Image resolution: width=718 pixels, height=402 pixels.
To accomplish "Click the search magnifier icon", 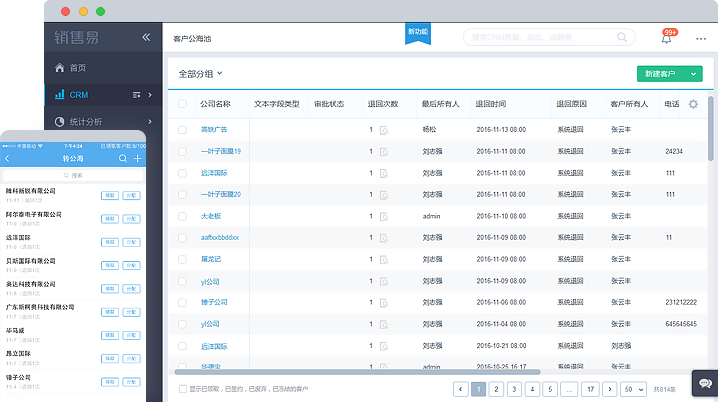I will [622, 37].
